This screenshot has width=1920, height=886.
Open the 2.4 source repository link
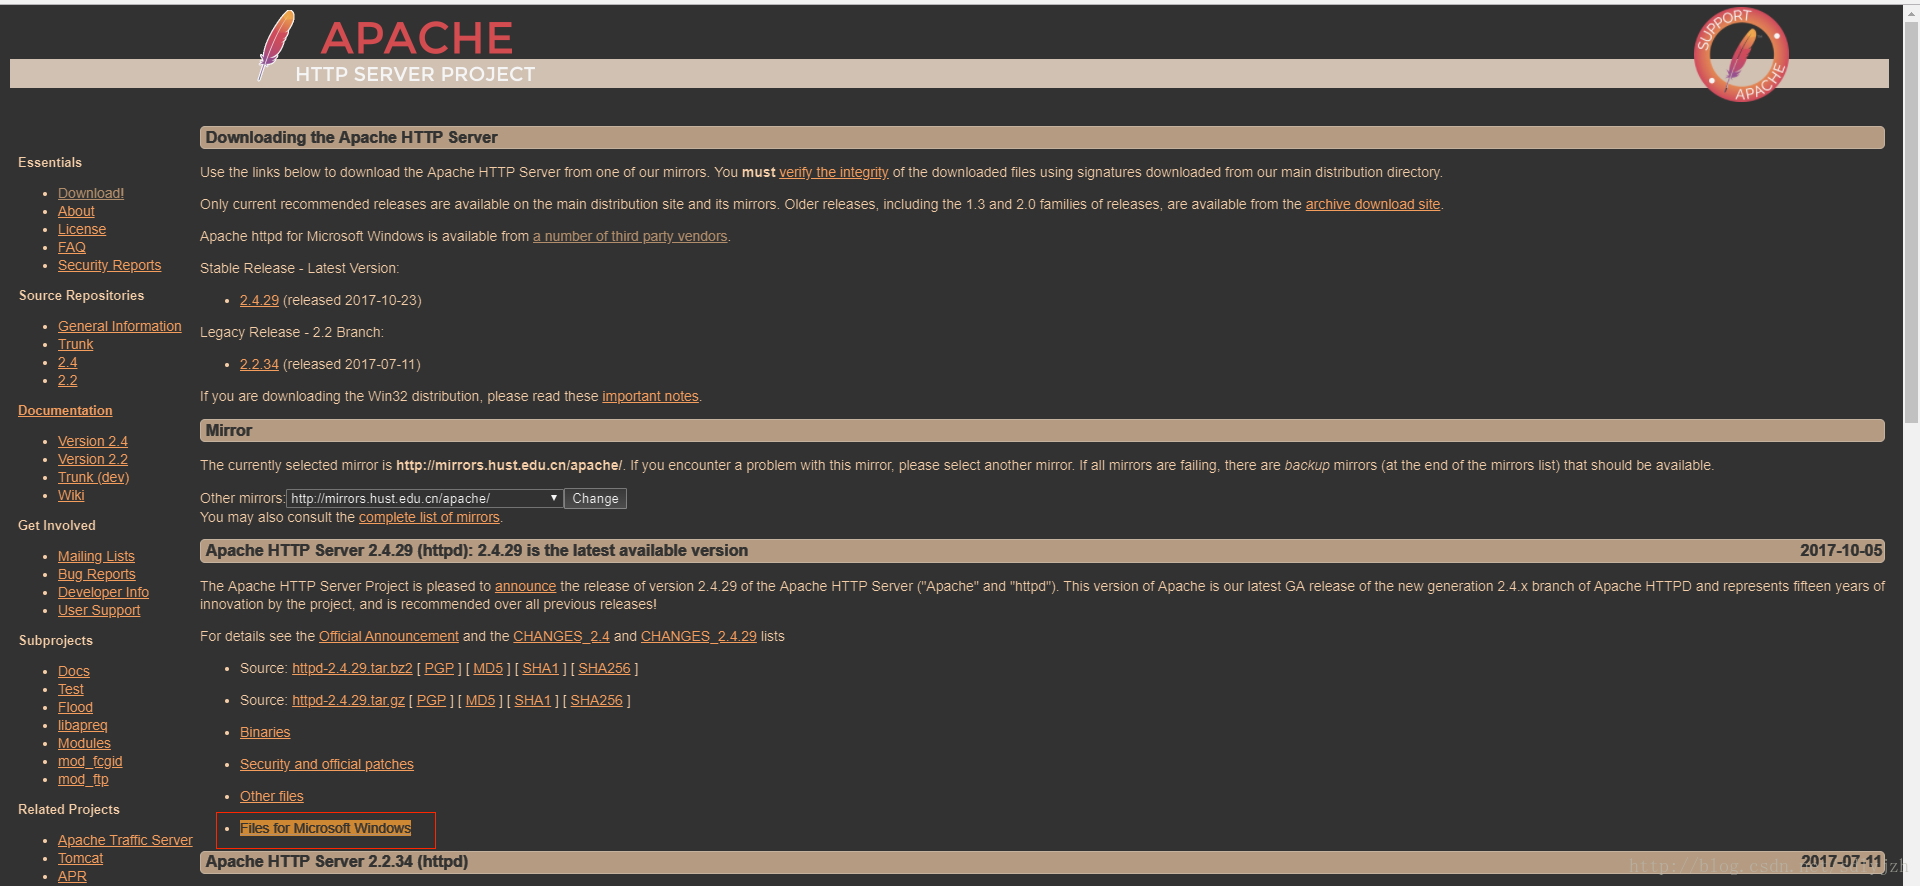[67, 362]
